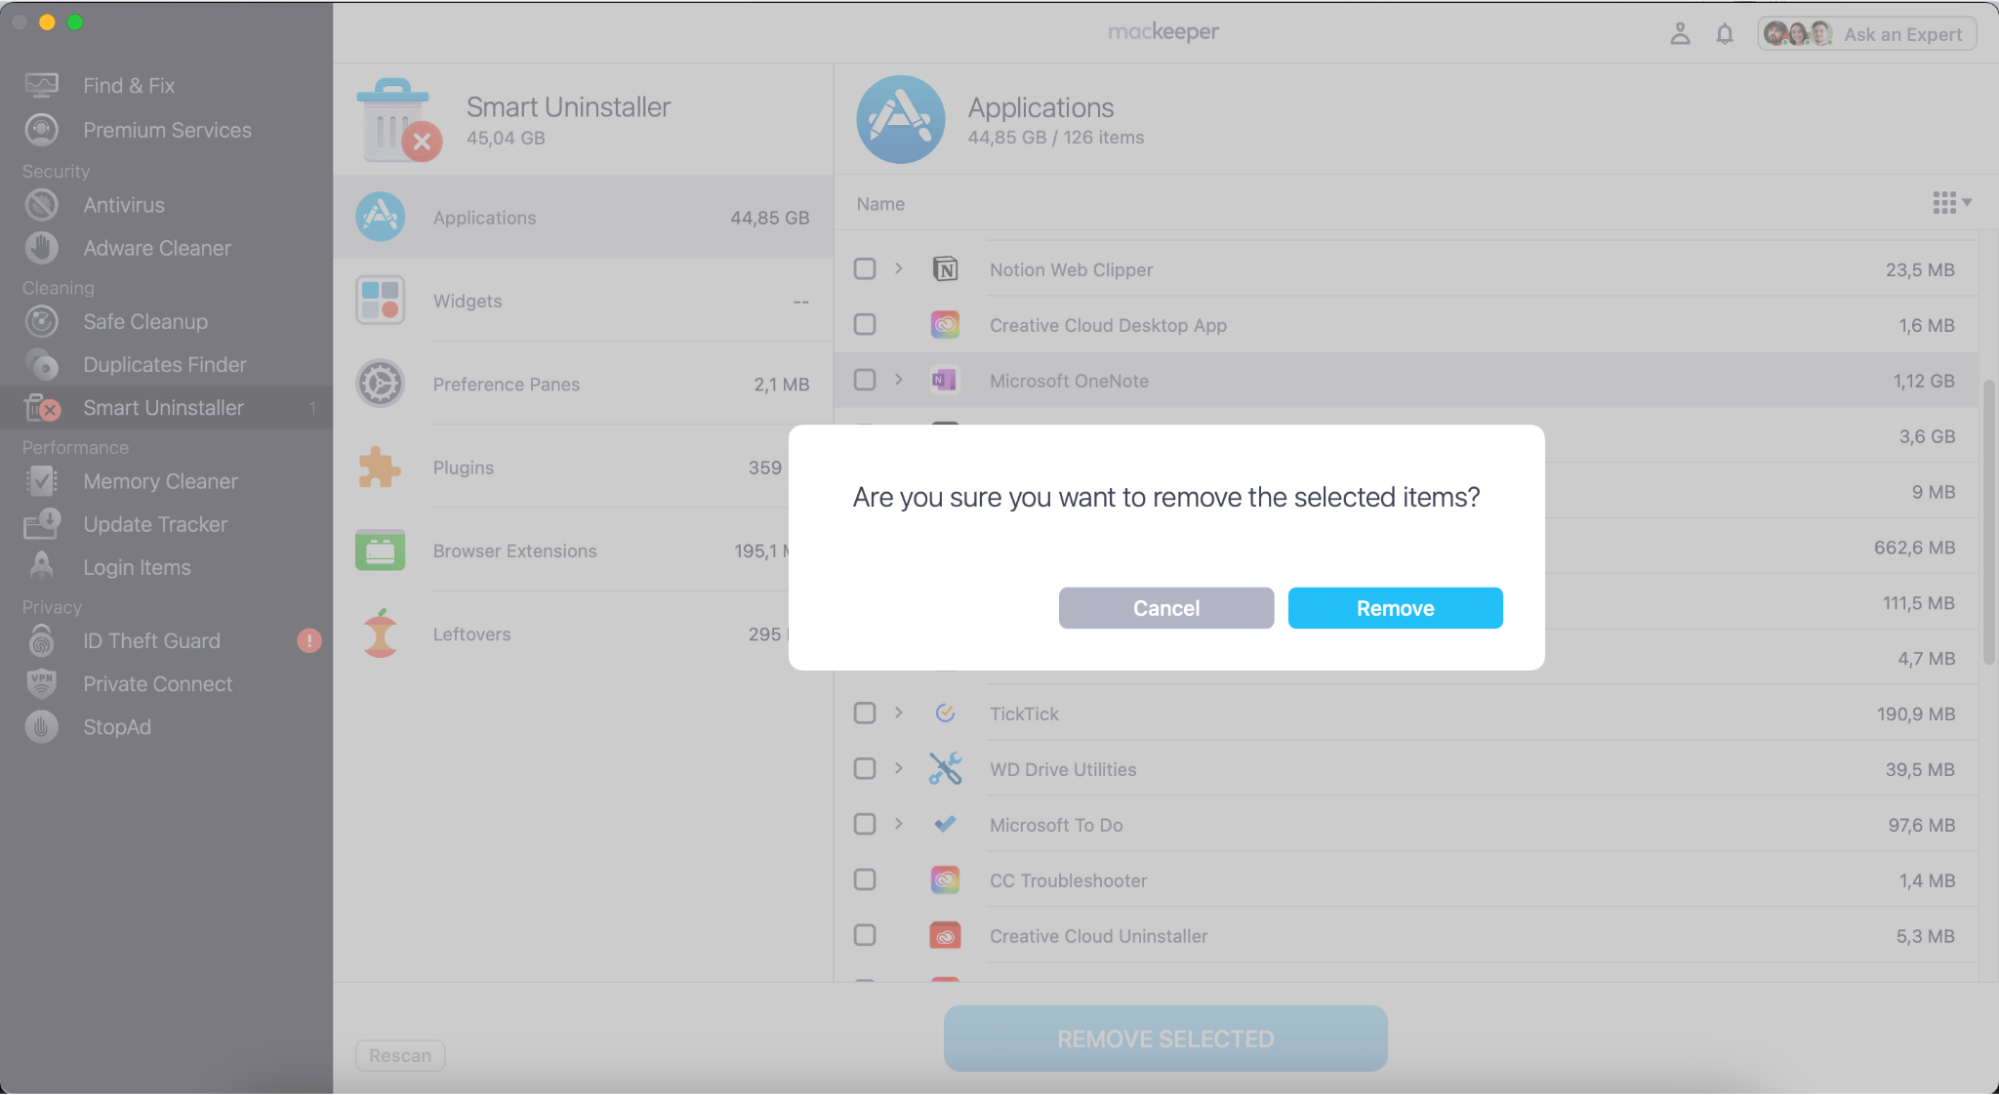The height and width of the screenshot is (1095, 1999).
Task: Open the Preference Panes category
Action: pos(583,384)
